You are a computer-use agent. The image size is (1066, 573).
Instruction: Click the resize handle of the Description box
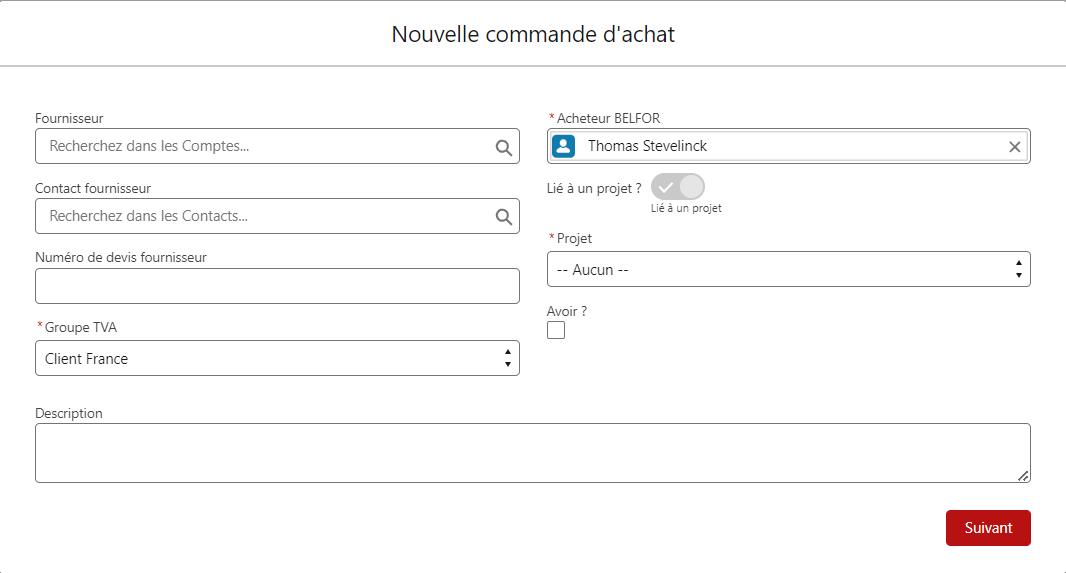(1022, 476)
